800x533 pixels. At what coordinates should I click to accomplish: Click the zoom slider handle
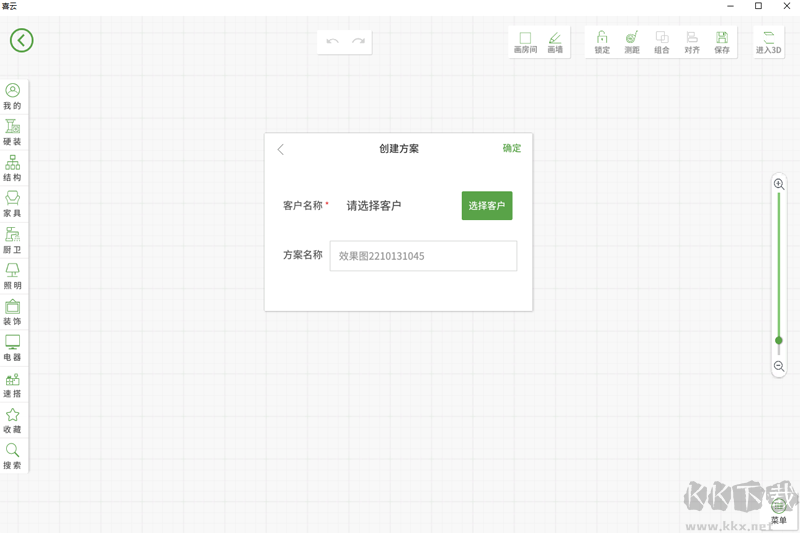779,340
